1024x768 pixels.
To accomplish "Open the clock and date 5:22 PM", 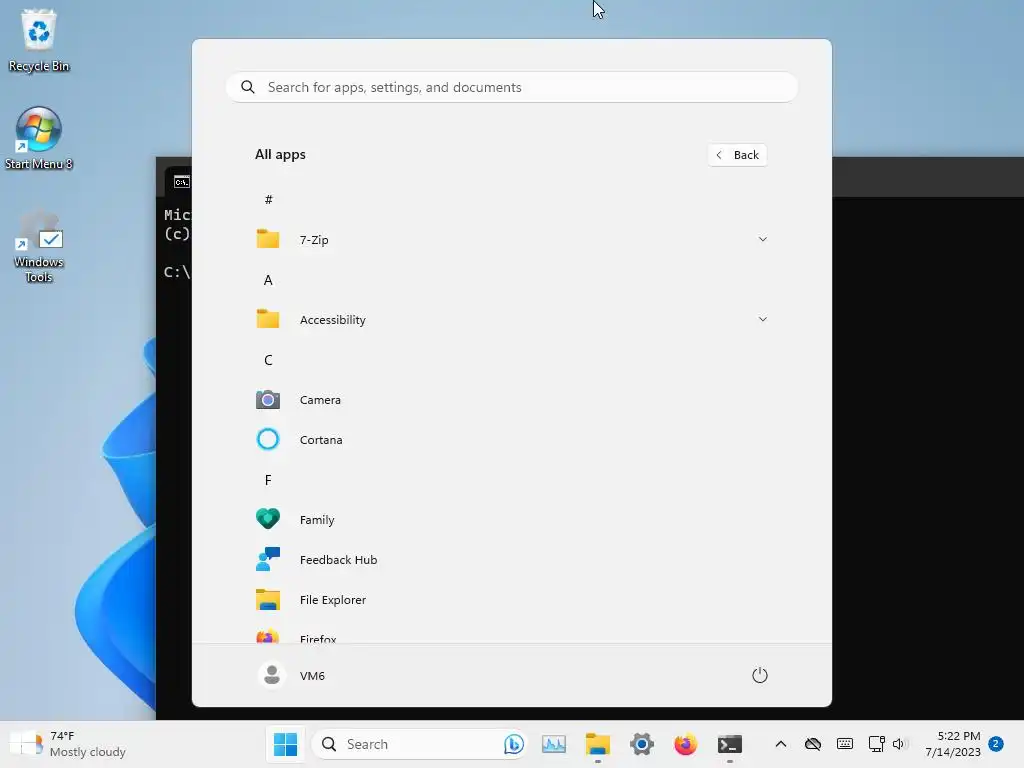I will [953, 744].
